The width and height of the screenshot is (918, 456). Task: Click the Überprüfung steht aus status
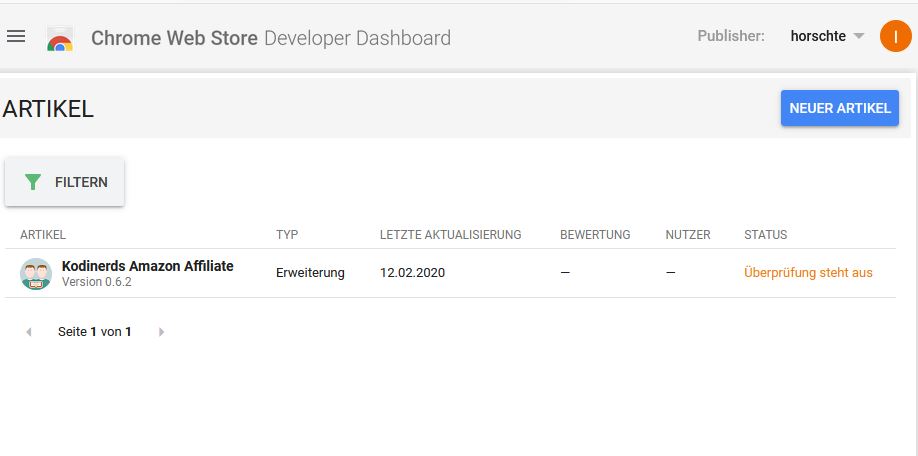click(808, 273)
